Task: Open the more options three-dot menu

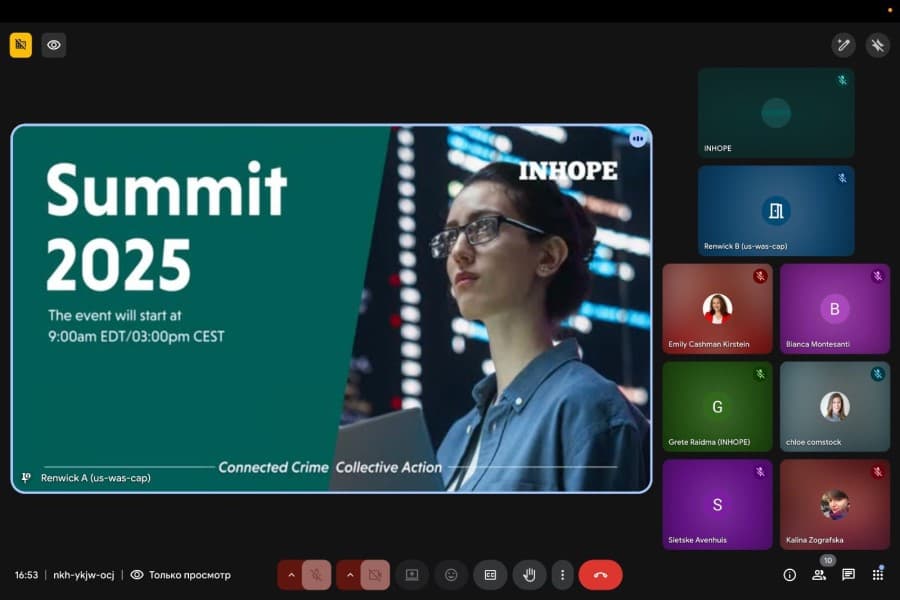Action: [x=562, y=575]
